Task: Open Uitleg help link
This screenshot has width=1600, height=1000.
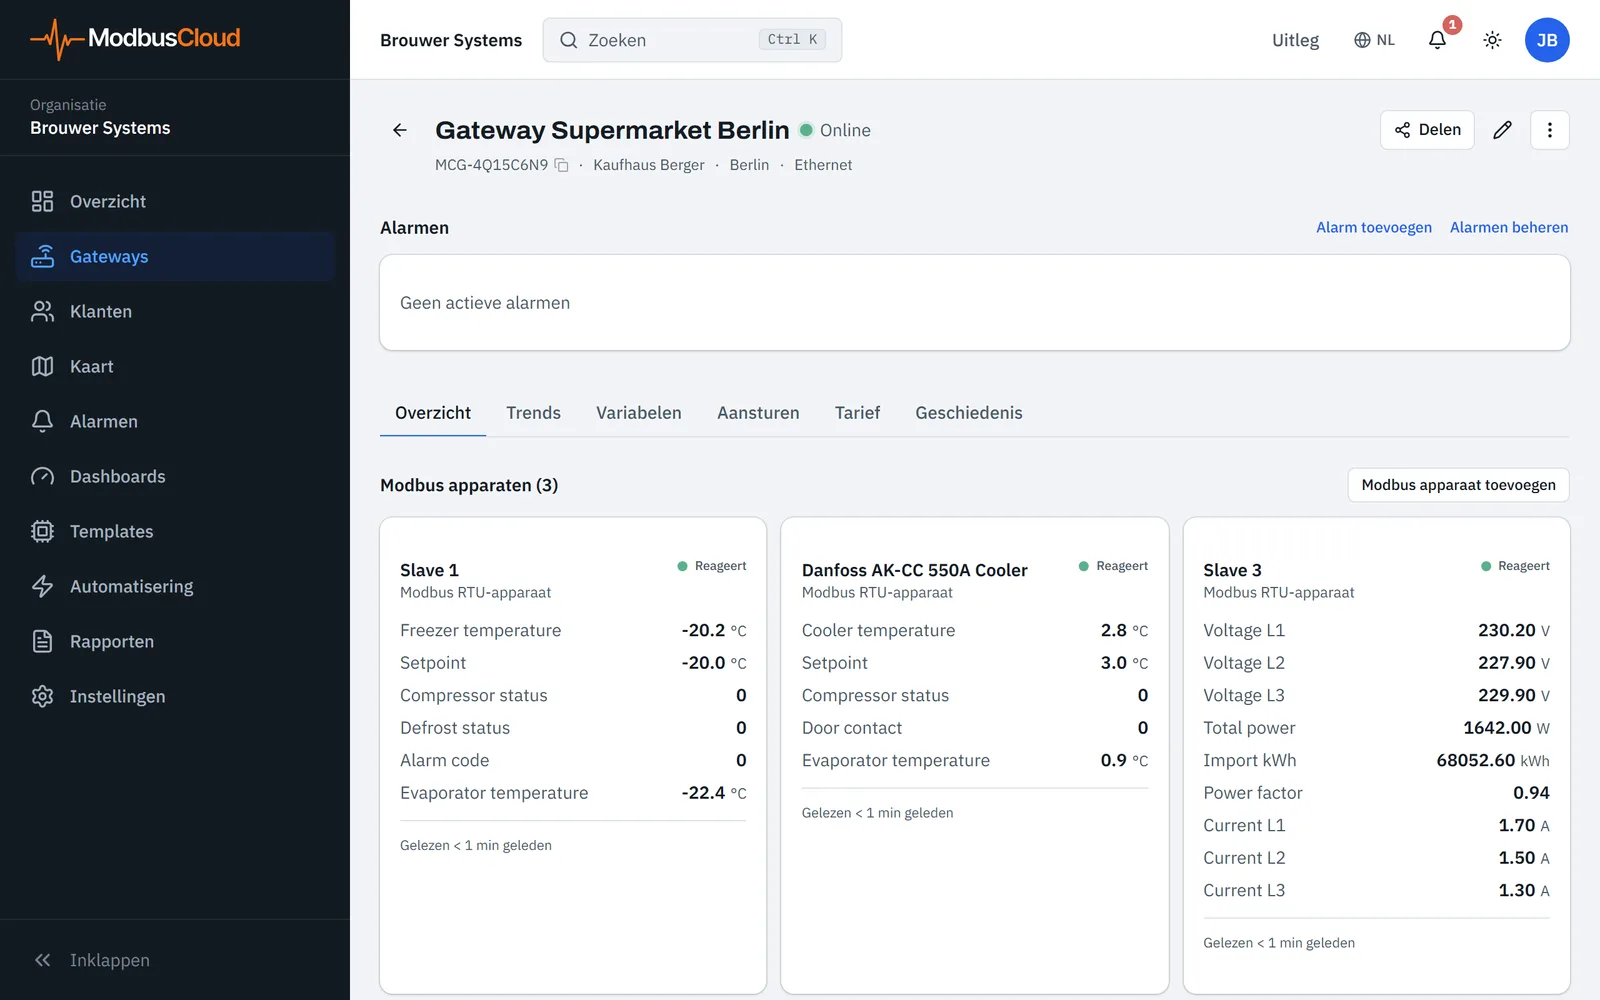Action: click(1295, 40)
